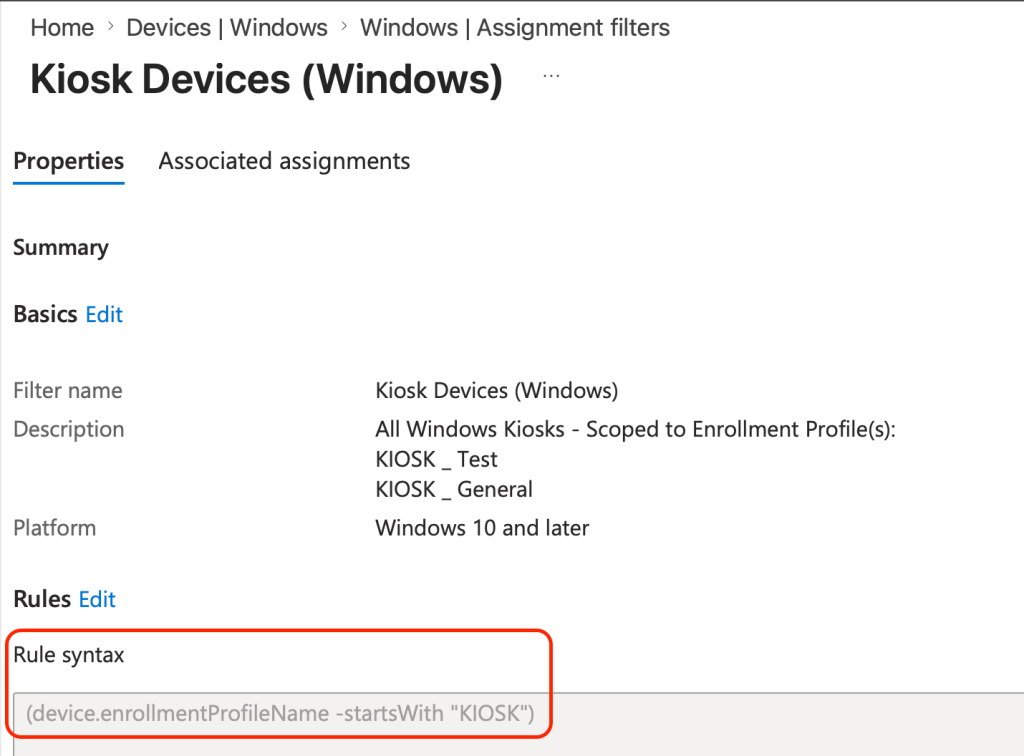Click the Rule syntax label
The height and width of the screenshot is (756, 1024).
[x=69, y=655]
